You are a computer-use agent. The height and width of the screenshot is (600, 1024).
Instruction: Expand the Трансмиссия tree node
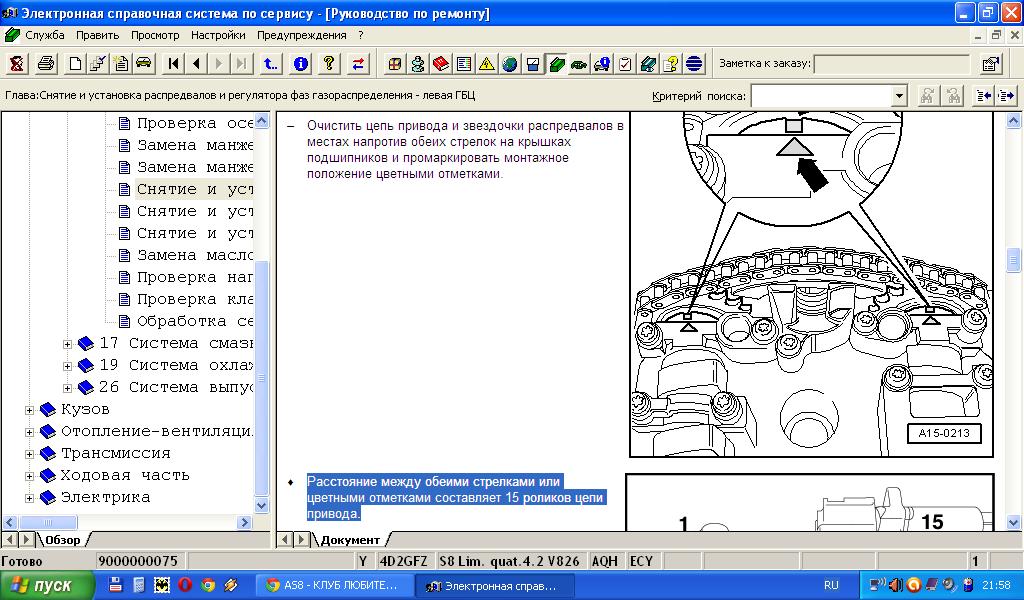(x=30, y=454)
